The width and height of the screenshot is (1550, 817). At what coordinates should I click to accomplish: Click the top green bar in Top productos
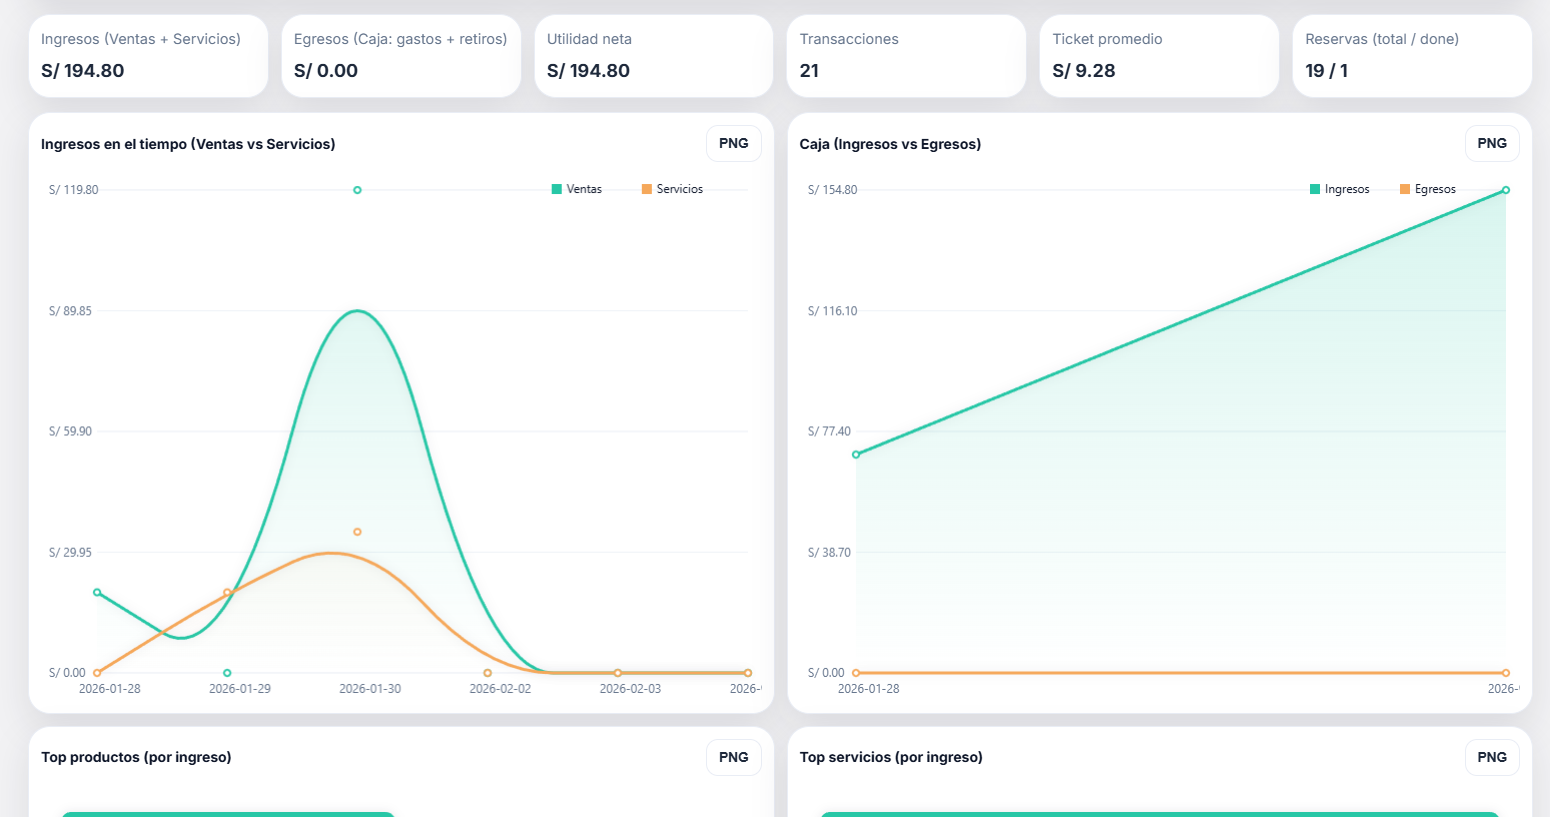tap(228, 815)
